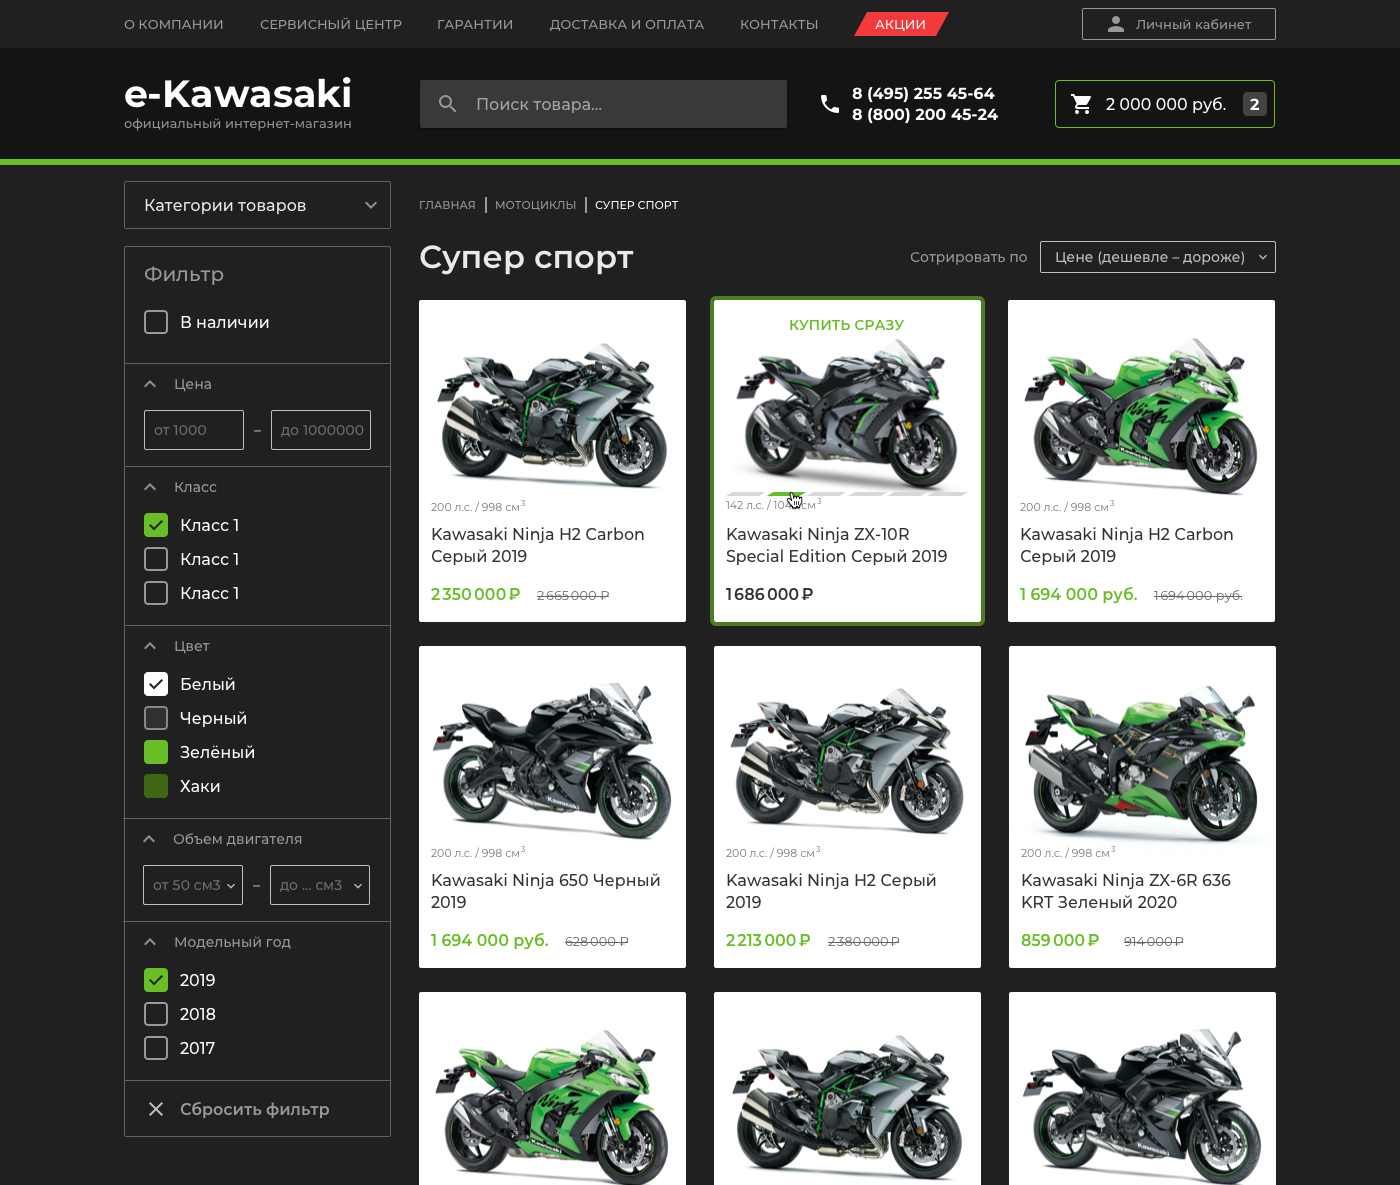This screenshot has height=1185, width=1400.
Task: Open the sort order dropdown Цене (дешевле – дороже)
Action: point(1158,257)
